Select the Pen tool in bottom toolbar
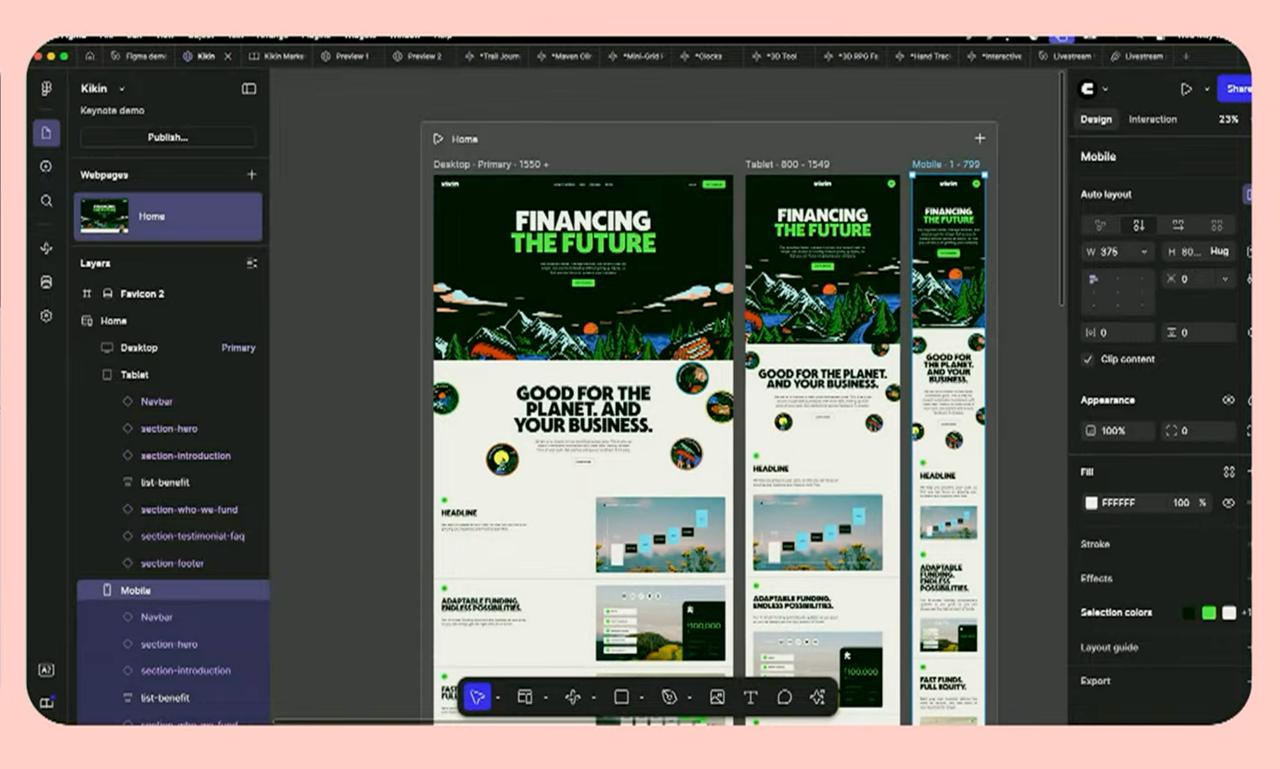Screen dimensions: 1280x769 click(669, 697)
